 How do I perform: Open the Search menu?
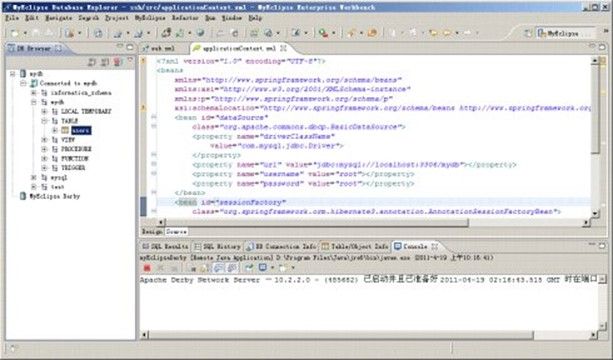click(89, 18)
